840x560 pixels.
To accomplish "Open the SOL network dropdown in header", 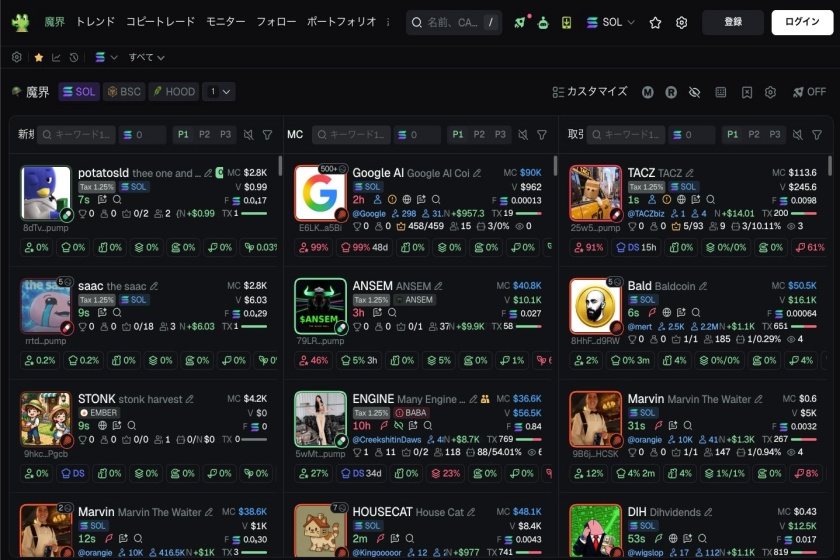I will point(610,23).
